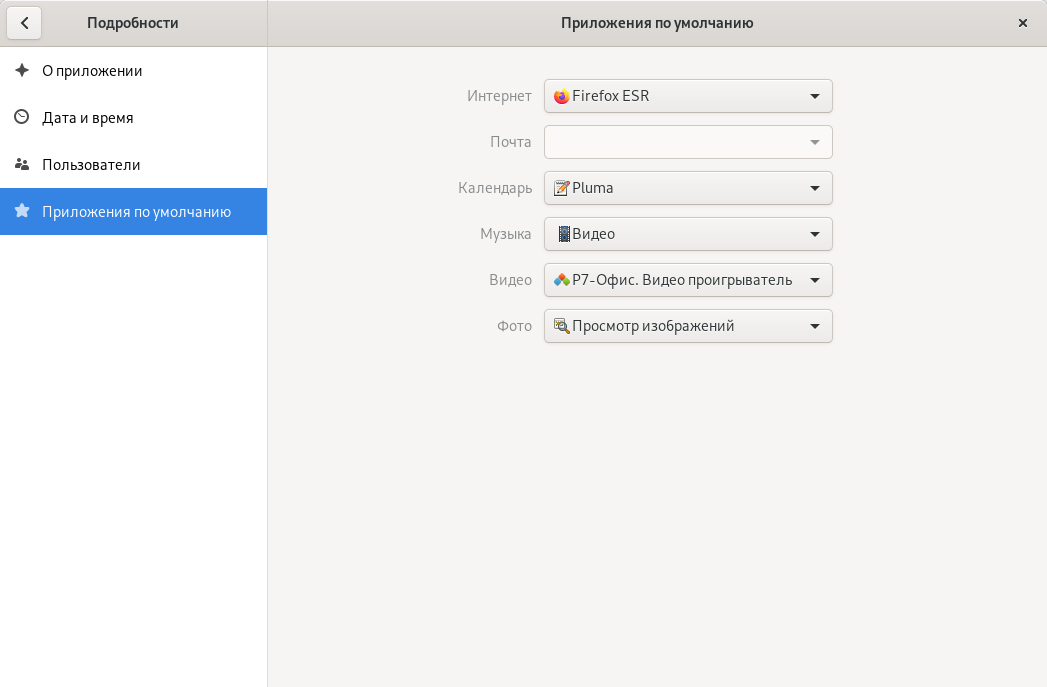The height and width of the screenshot is (687, 1047).
Task: Click the image viewer icon in Фото field
Action: pyautogui.click(x=562, y=326)
